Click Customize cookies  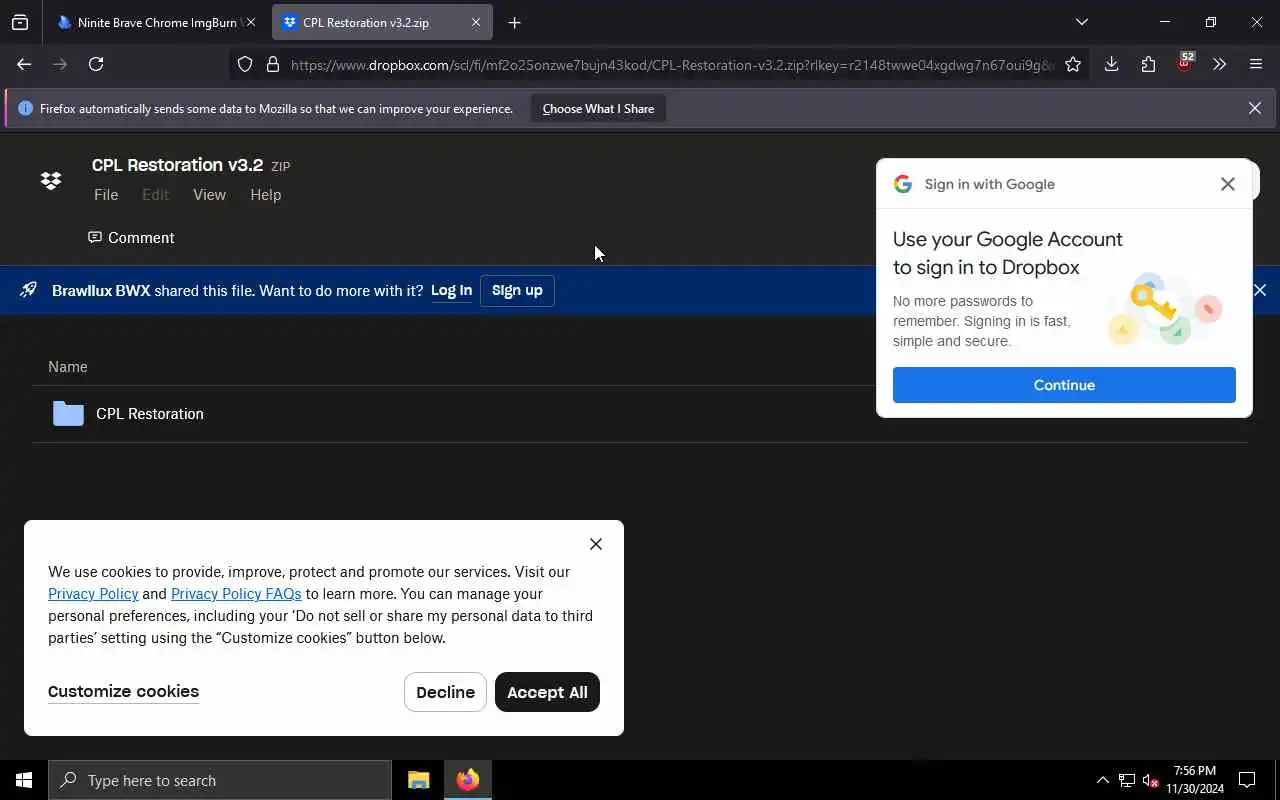123,692
